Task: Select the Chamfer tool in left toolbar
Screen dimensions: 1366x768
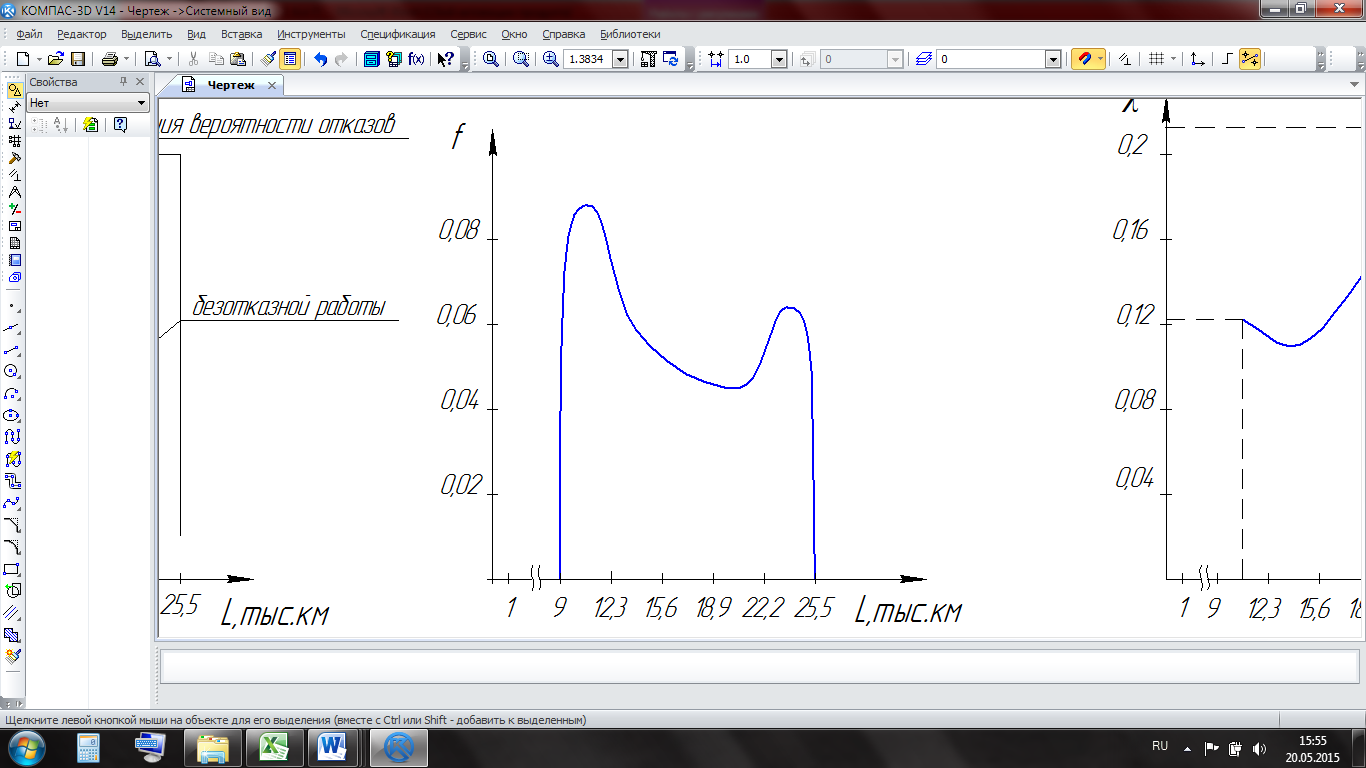Action: click(x=13, y=525)
